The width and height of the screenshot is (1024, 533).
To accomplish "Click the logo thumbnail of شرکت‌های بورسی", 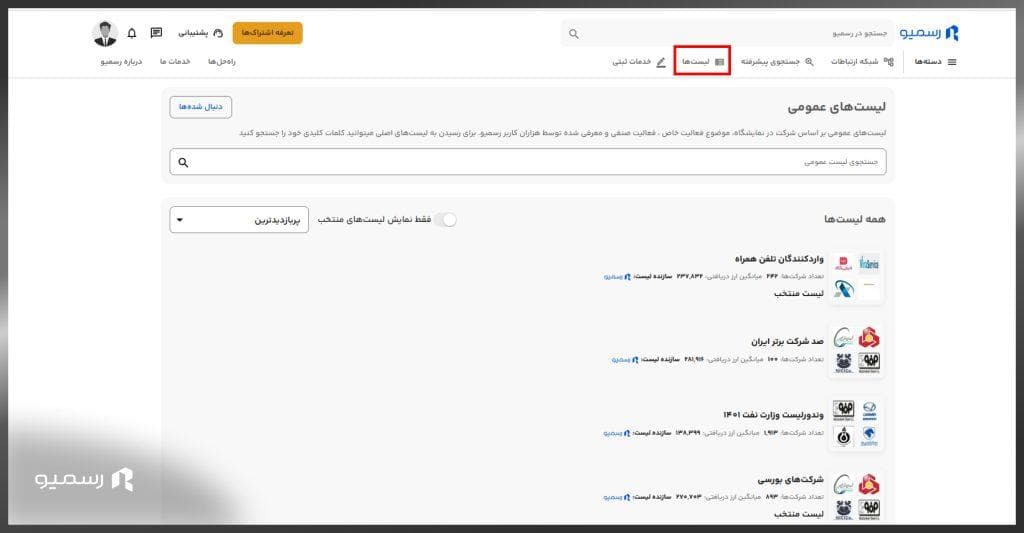I will [856, 496].
